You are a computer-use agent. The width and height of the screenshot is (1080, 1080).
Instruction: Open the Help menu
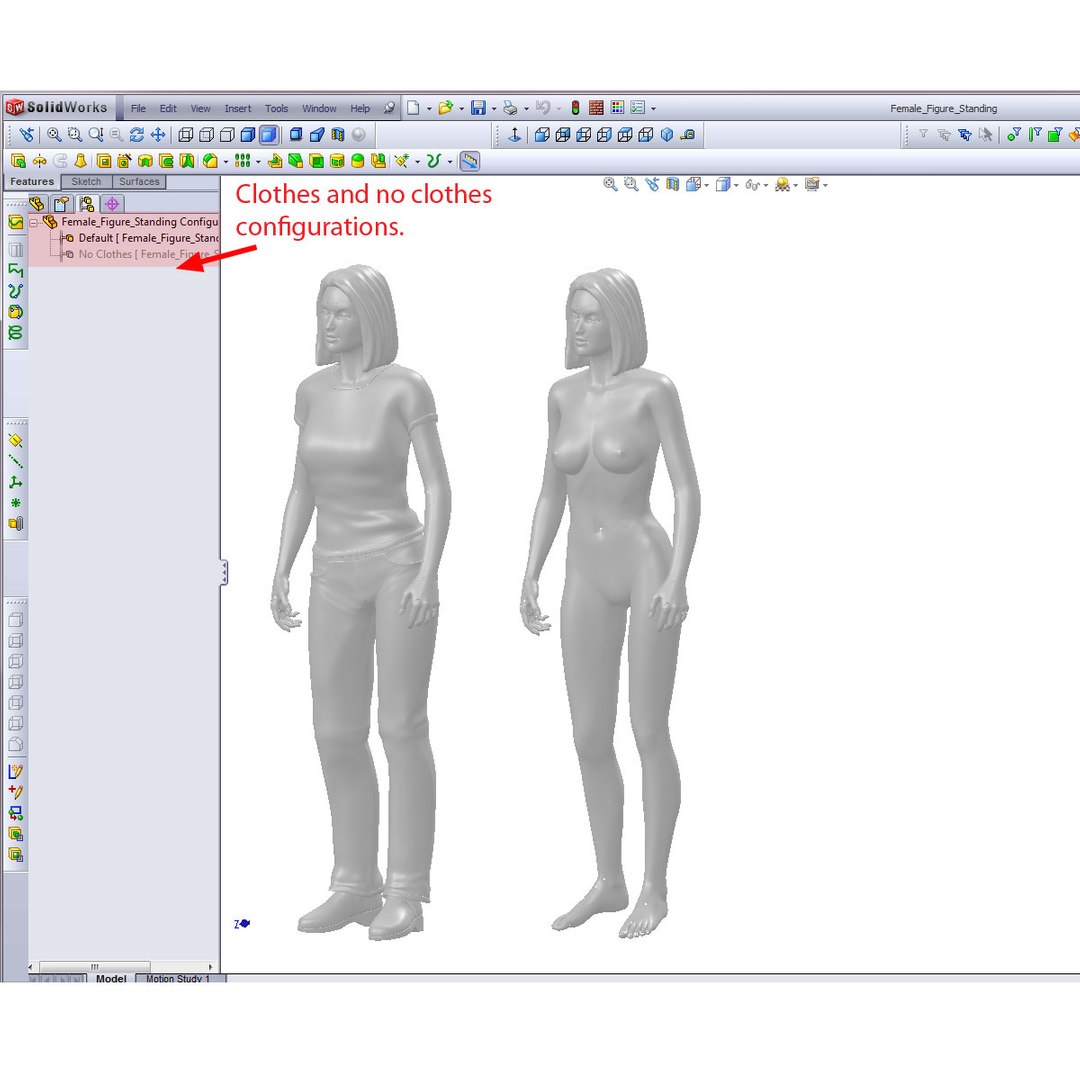(360, 109)
